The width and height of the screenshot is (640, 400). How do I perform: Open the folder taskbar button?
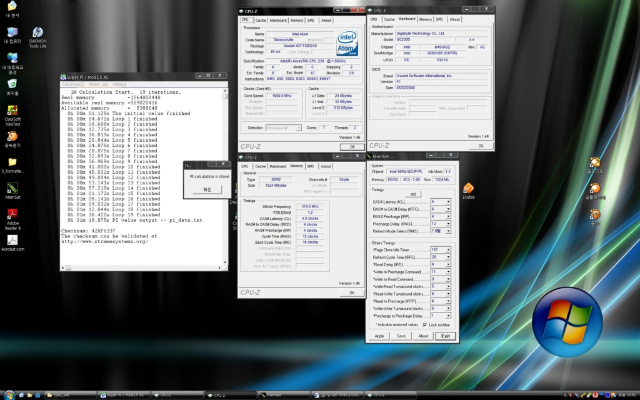click(x=69, y=395)
